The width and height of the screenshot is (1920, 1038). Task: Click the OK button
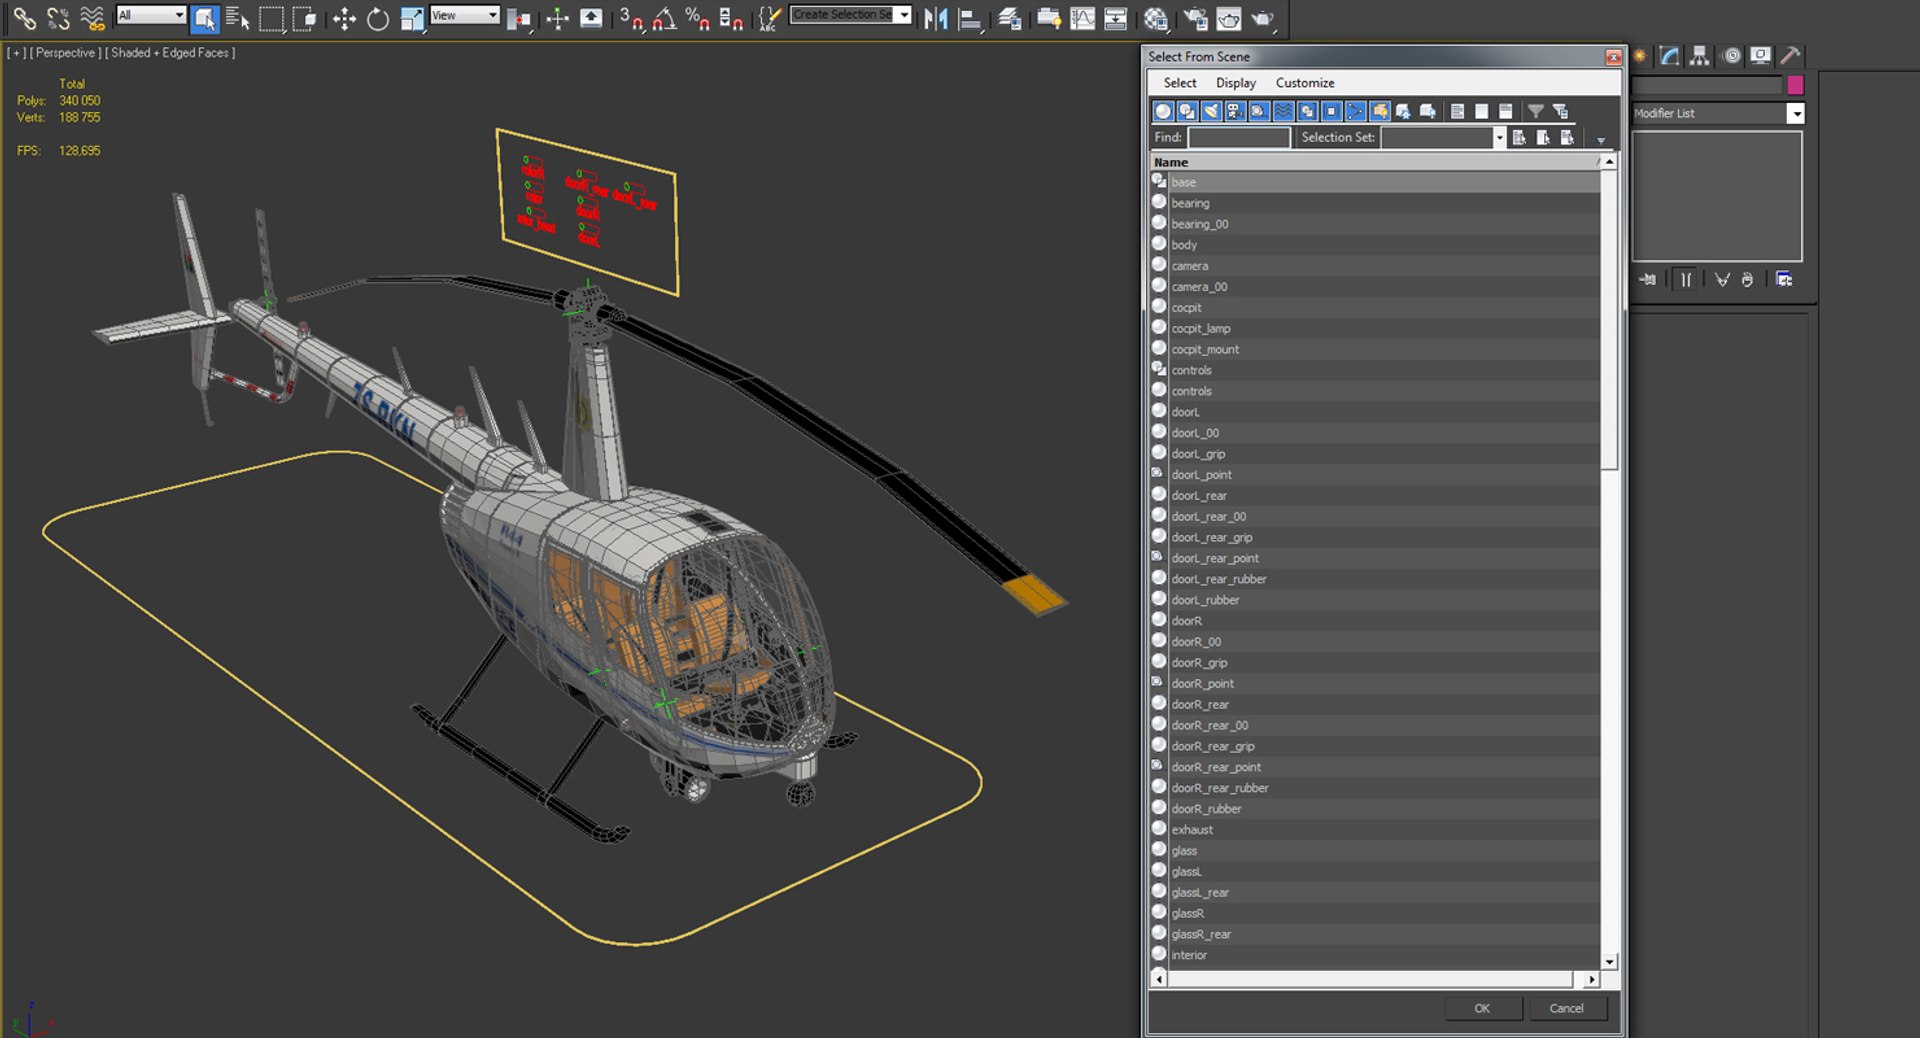point(1482,1008)
